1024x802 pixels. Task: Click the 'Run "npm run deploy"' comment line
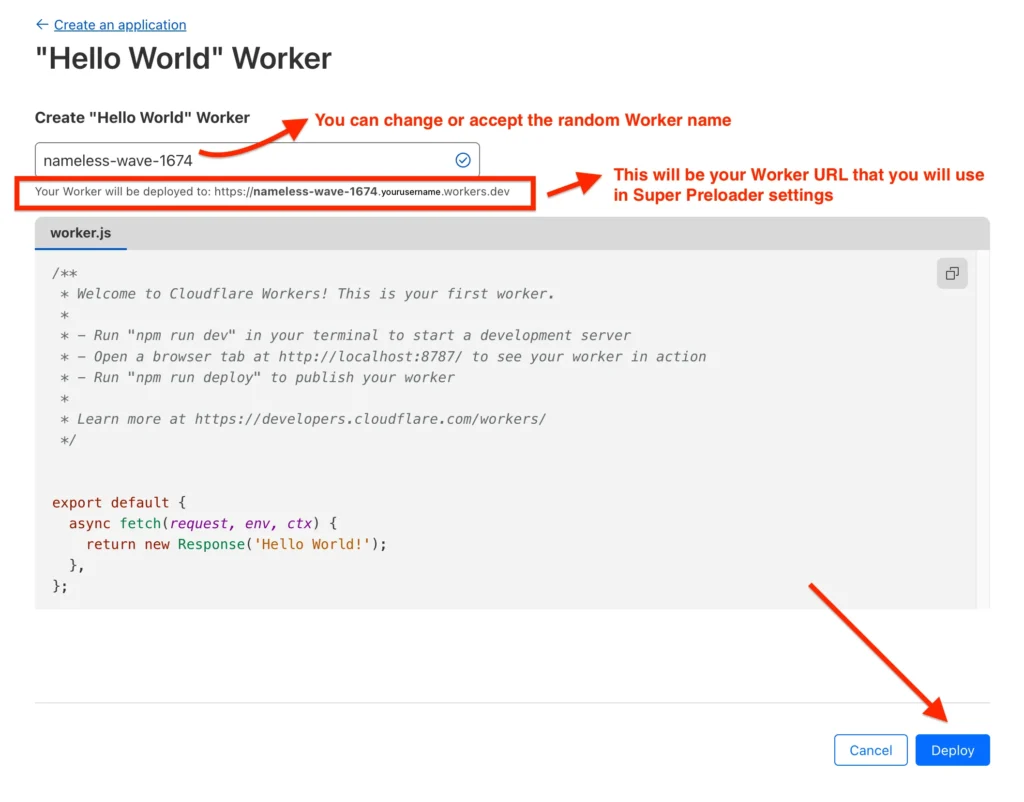(x=257, y=377)
